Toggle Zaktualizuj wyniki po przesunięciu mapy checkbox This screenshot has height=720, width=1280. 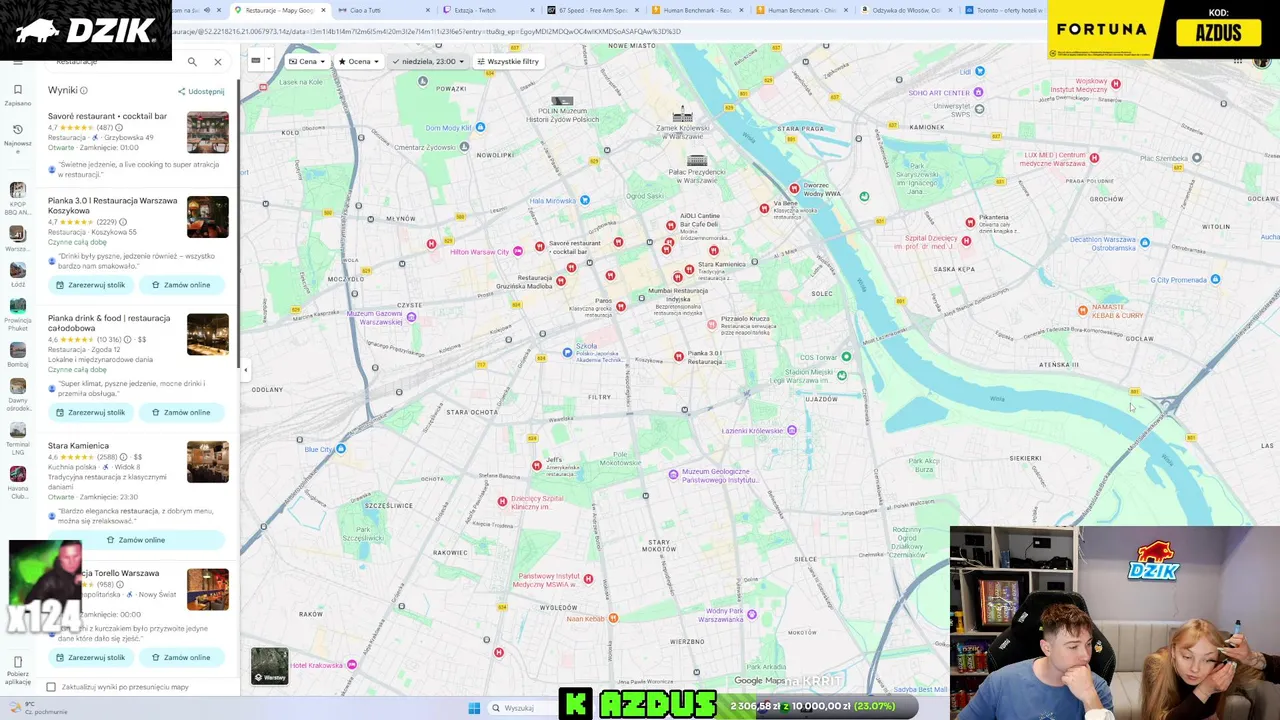pyautogui.click(x=51, y=687)
